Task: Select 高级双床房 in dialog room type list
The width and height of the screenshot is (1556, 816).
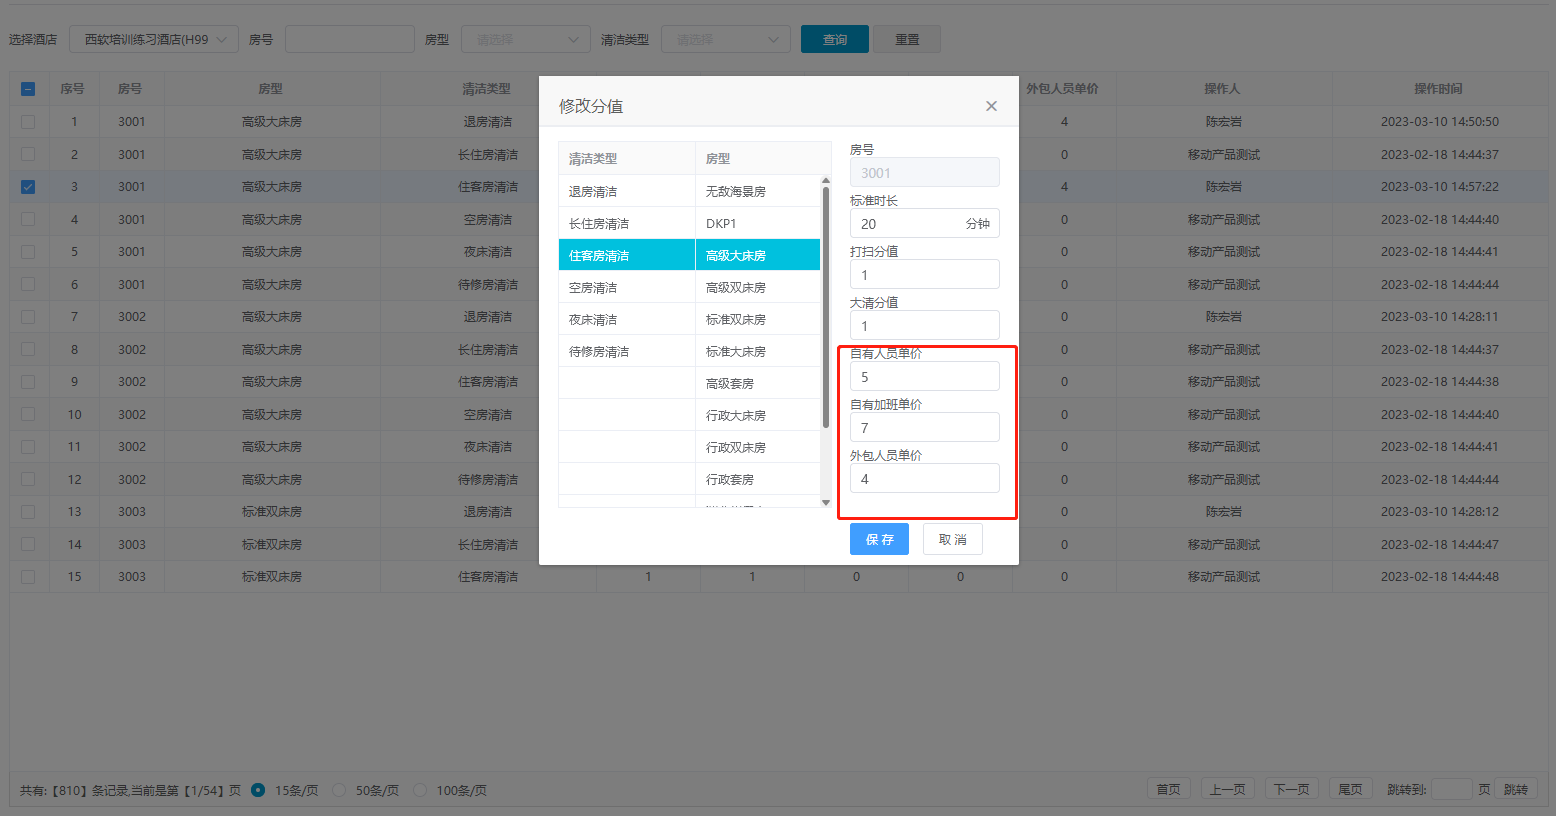Action: point(758,287)
